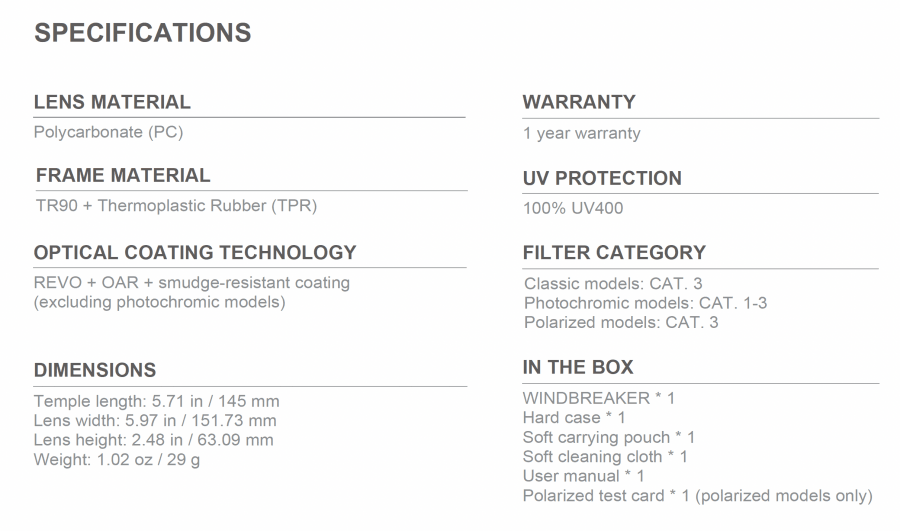Click the Lens height measurement line
The height and width of the screenshot is (531, 900).
click(x=153, y=440)
